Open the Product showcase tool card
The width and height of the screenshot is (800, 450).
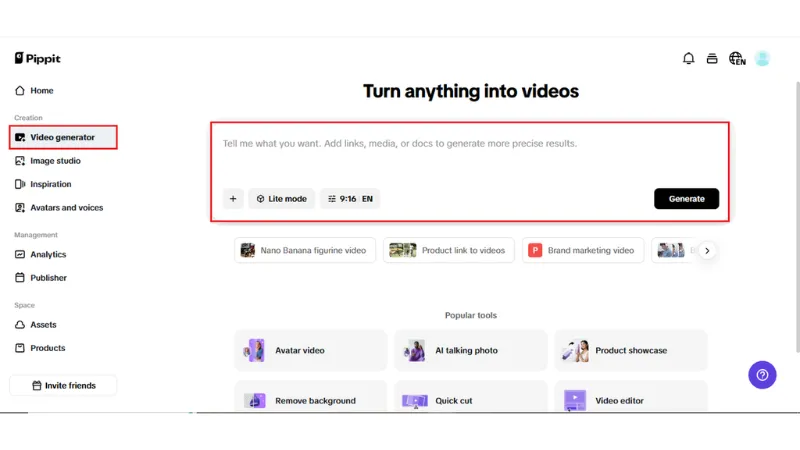(630, 351)
